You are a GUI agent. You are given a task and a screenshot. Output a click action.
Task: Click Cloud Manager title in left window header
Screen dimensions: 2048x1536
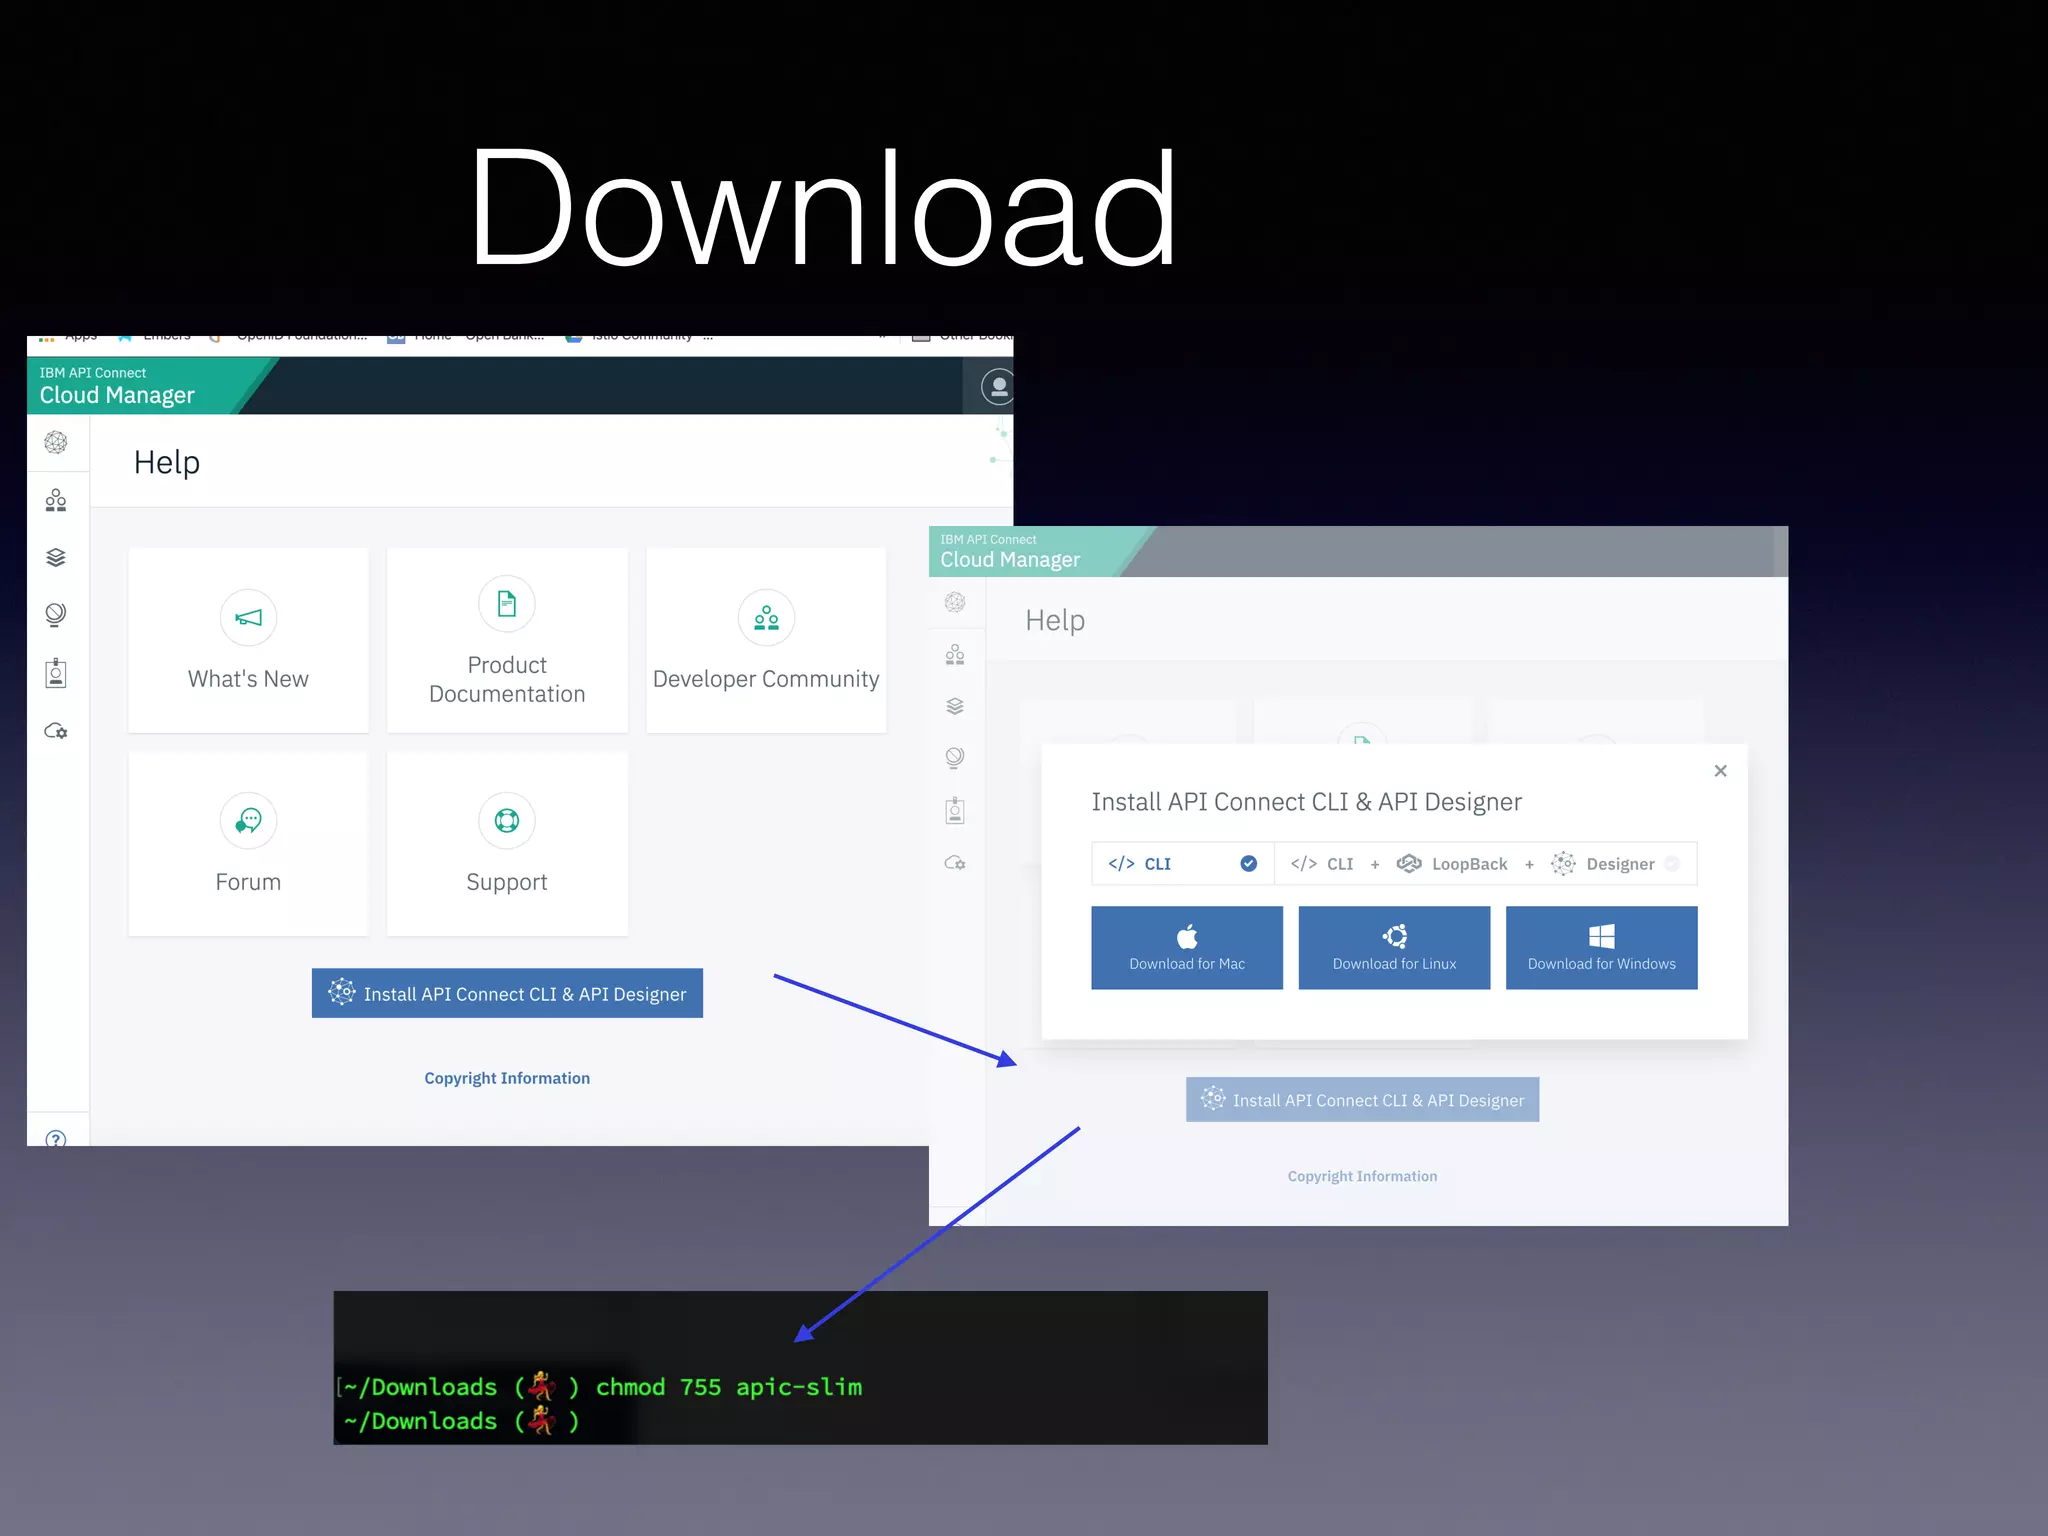pos(117,395)
